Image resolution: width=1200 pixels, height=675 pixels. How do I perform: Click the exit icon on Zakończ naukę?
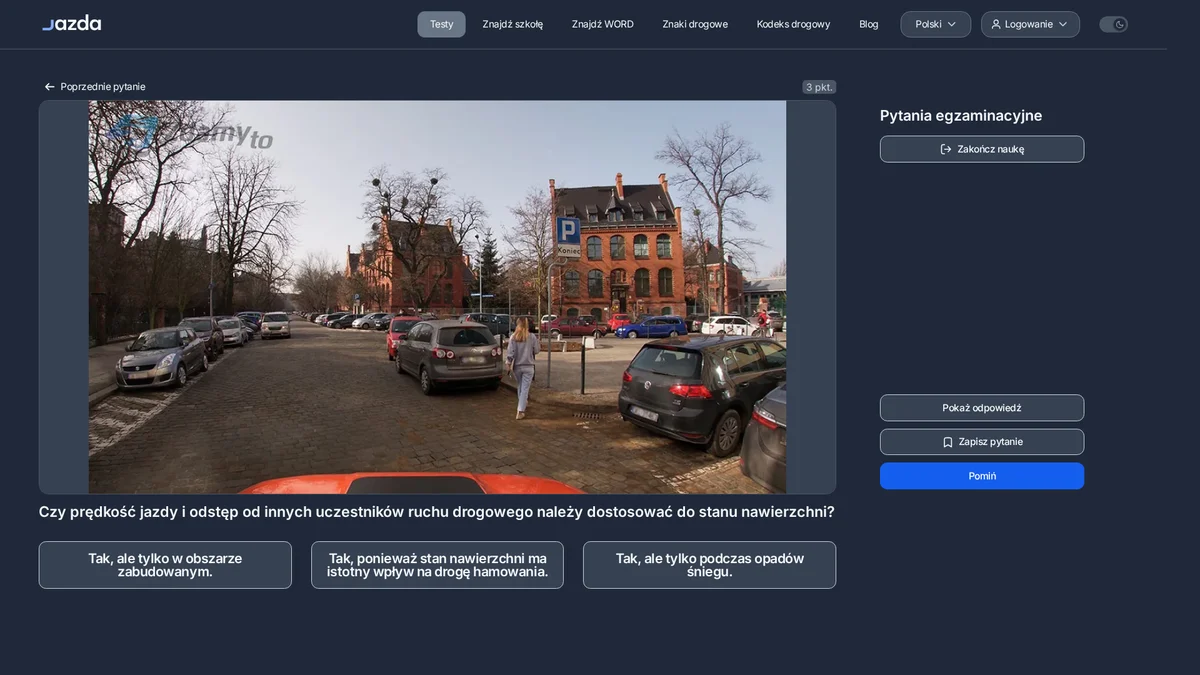[x=946, y=149]
